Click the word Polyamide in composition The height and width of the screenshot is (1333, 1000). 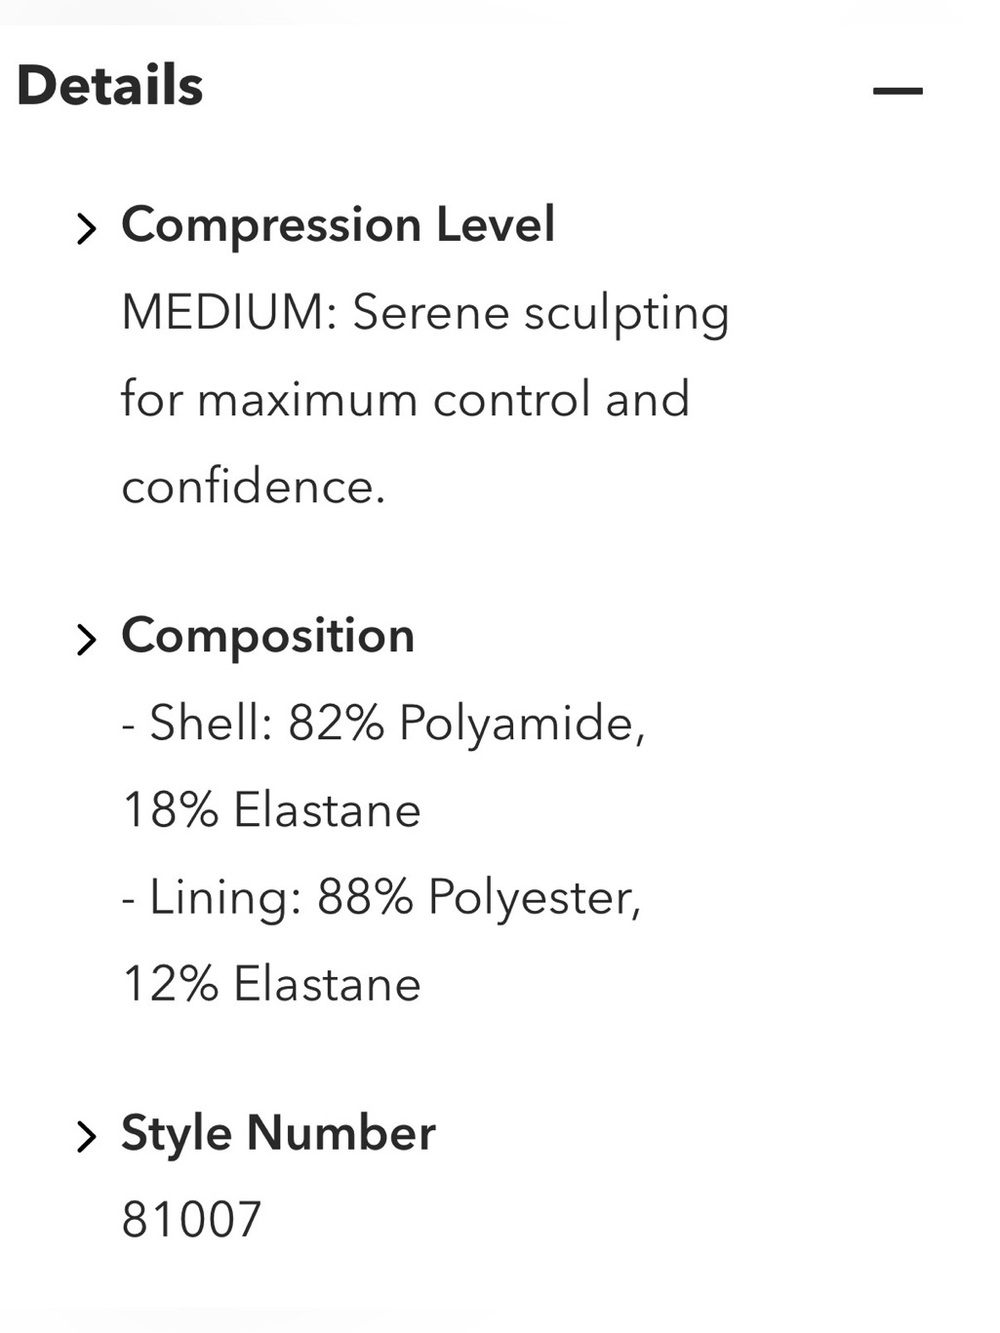click(522, 724)
